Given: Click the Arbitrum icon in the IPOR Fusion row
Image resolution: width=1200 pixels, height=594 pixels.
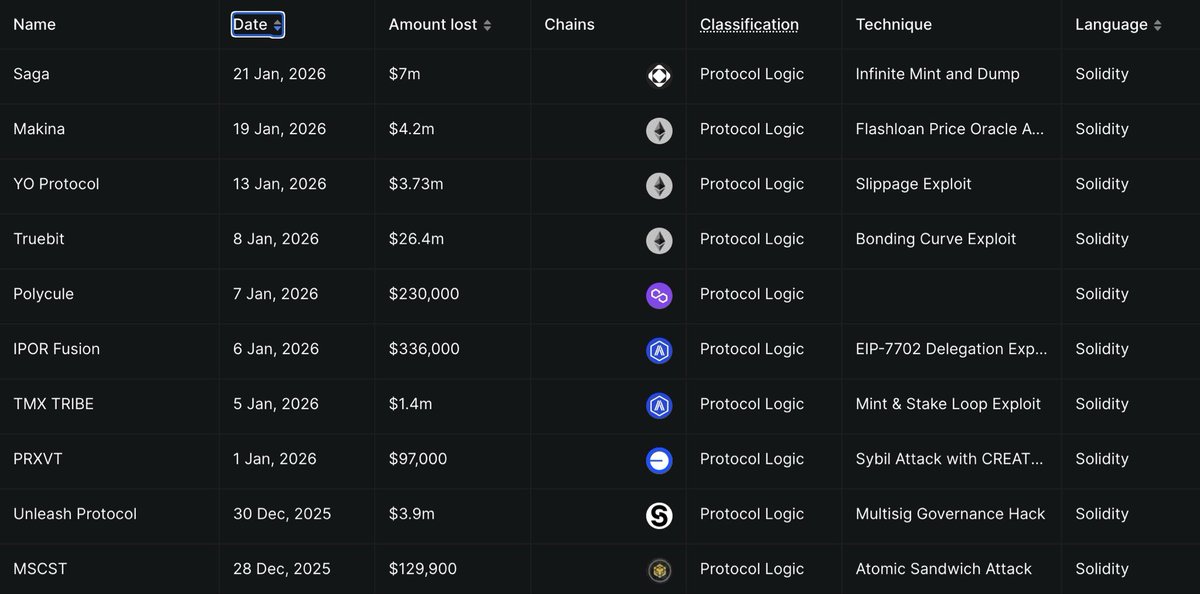Looking at the screenshot, I should click(x=659, y=350).
